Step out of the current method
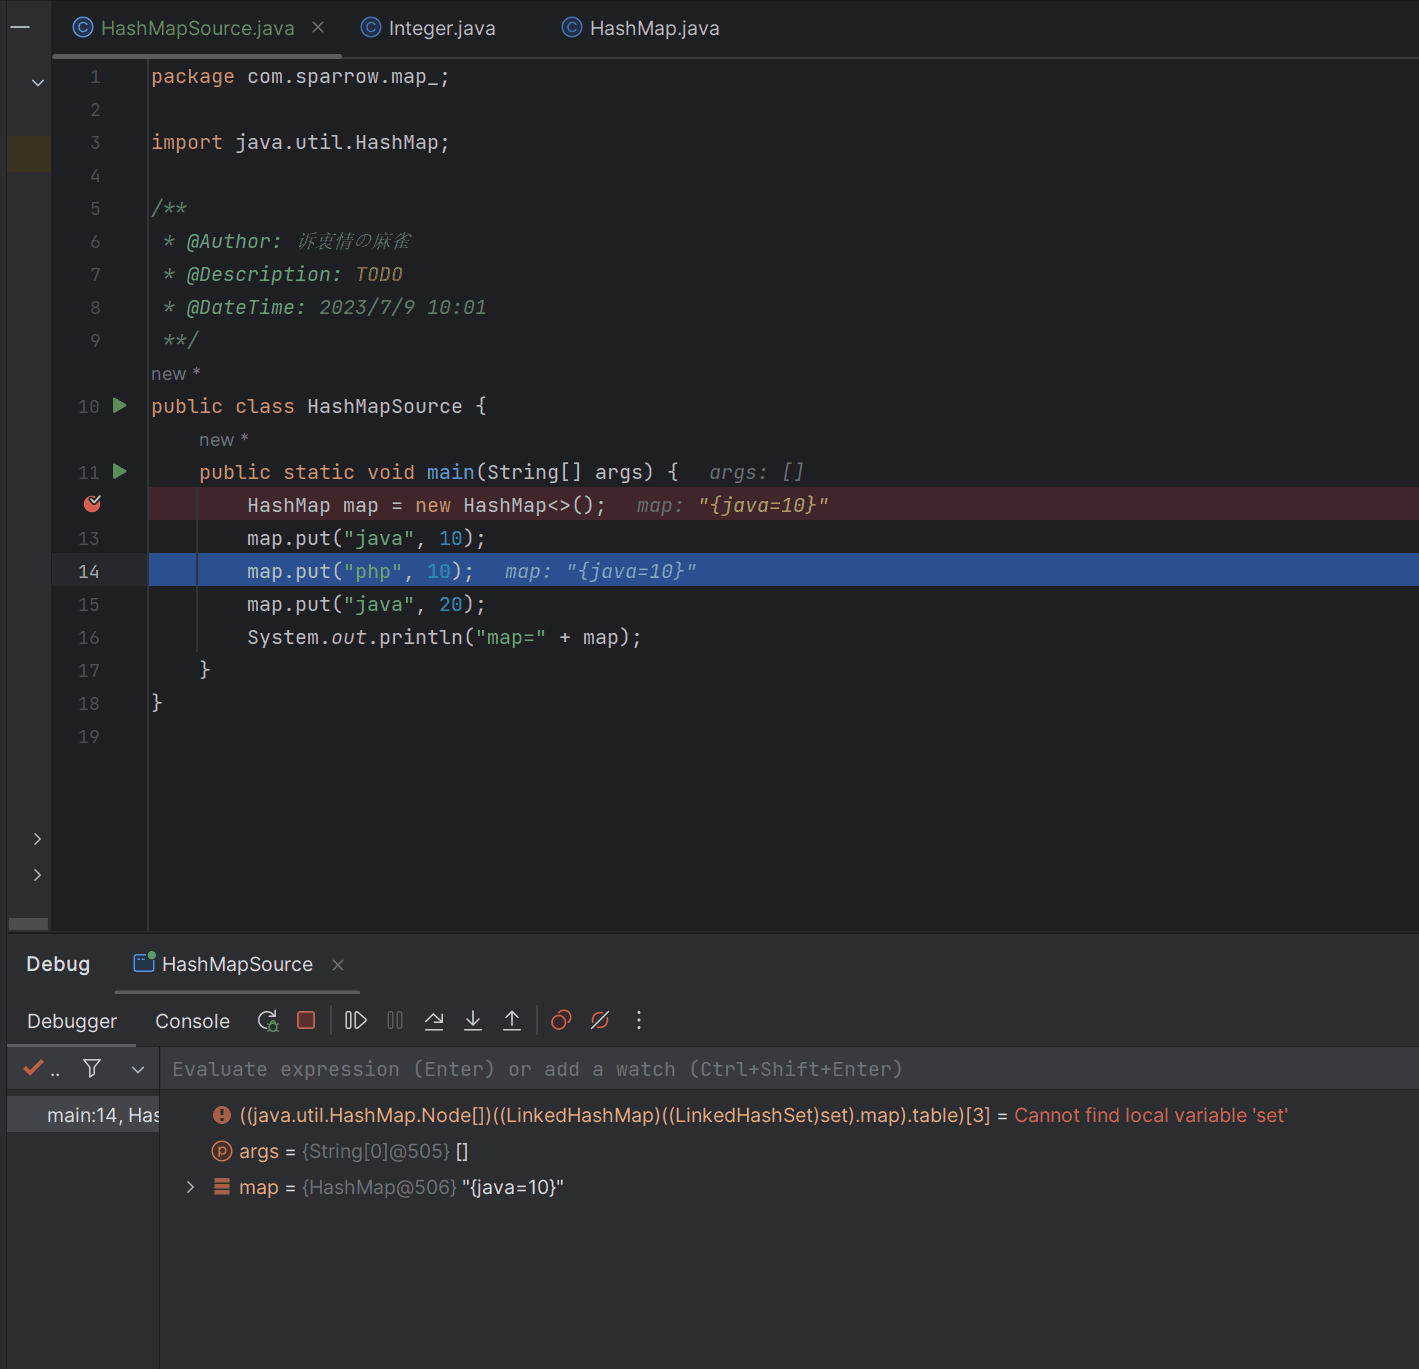The width and height of the screenshot is (1419, 1369). 512,1020
